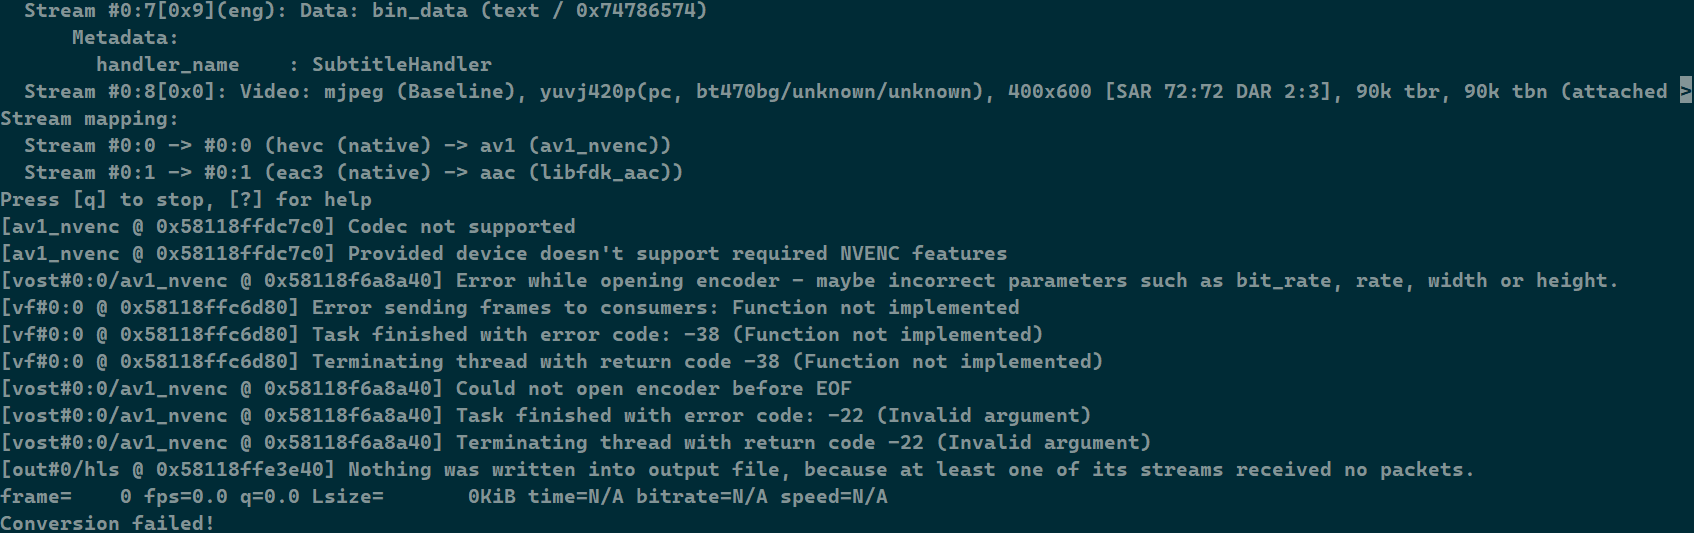Click the "av1 (av1_nvenc)" mapping text
Image resolution: width=1694 pixels, height=533 pixels.
pos(575,146)
